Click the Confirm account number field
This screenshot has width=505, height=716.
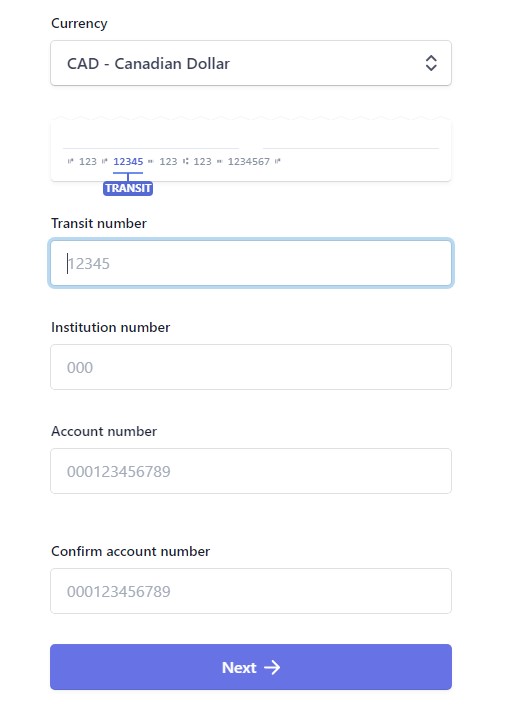(251, 591)
